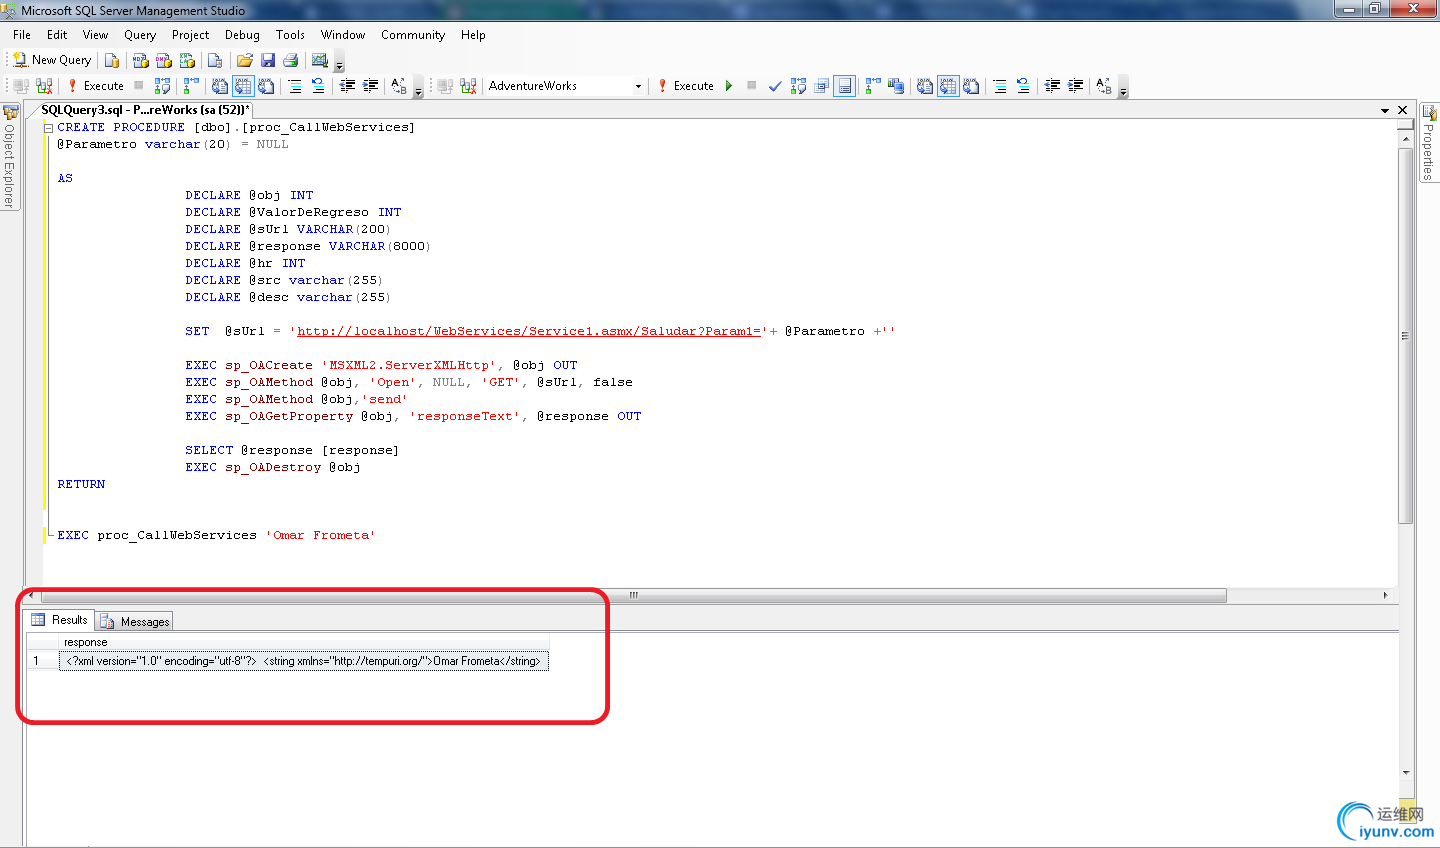The image size is (1440, 848).
Task: Open the View menu
Action: tap(95, 35)
